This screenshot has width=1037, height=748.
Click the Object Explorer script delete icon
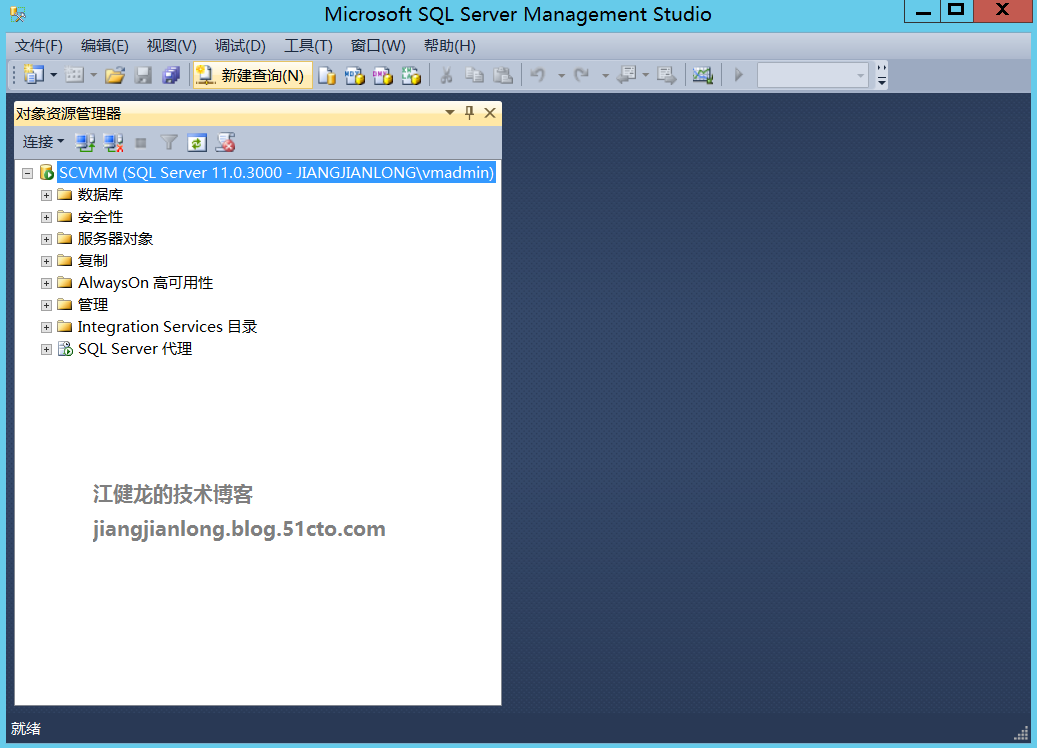pyautogui.click(x=226, y=142)
